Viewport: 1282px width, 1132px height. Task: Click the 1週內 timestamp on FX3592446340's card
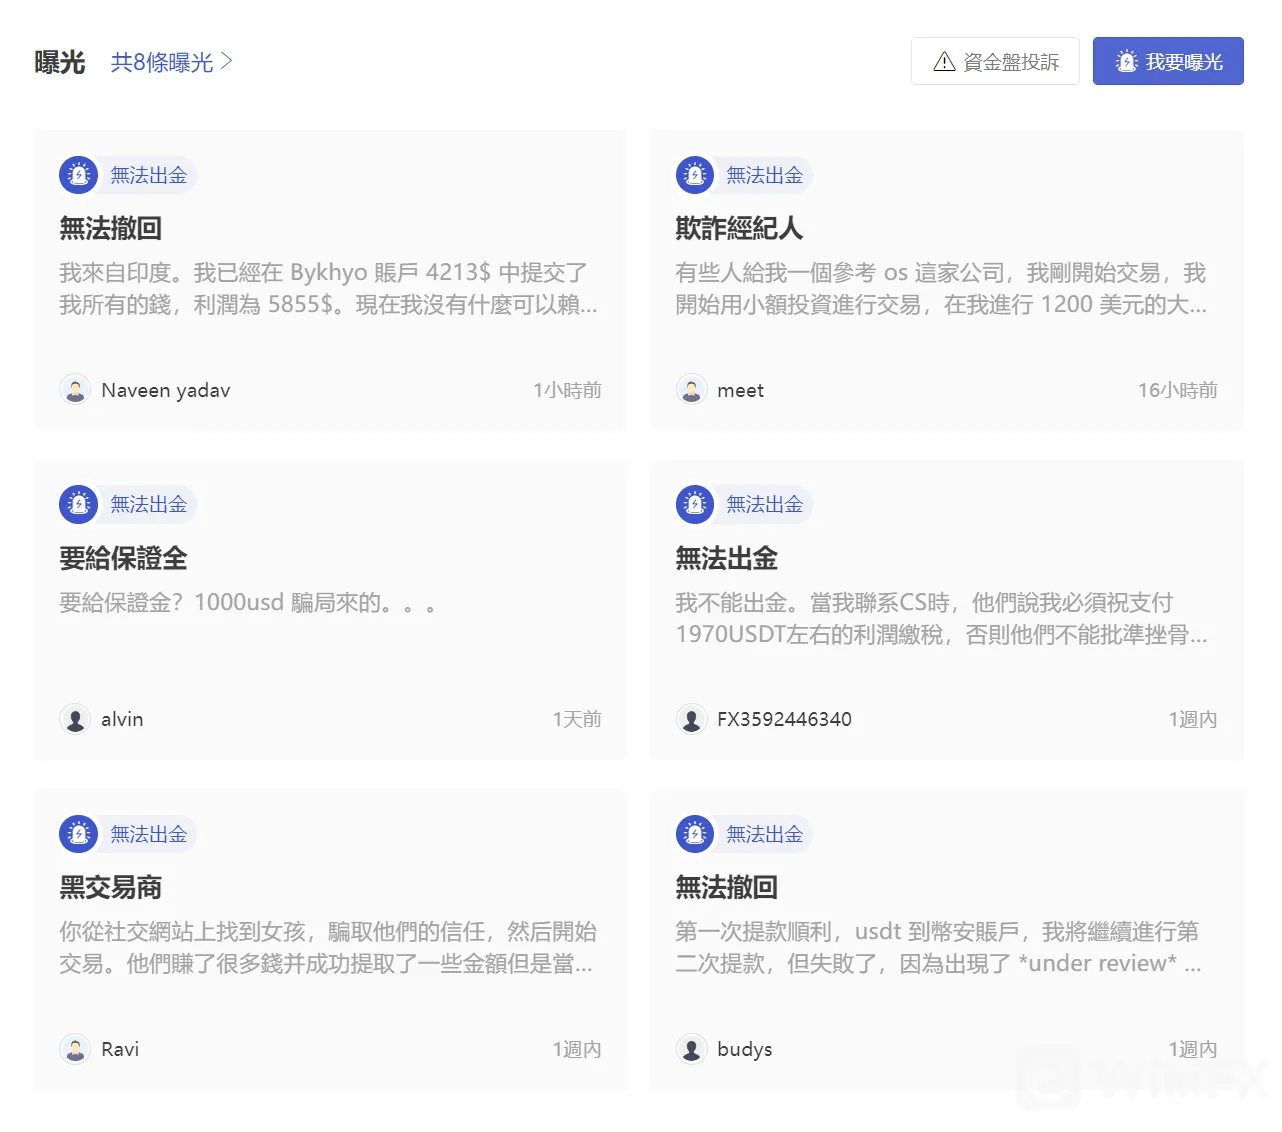1193,719
